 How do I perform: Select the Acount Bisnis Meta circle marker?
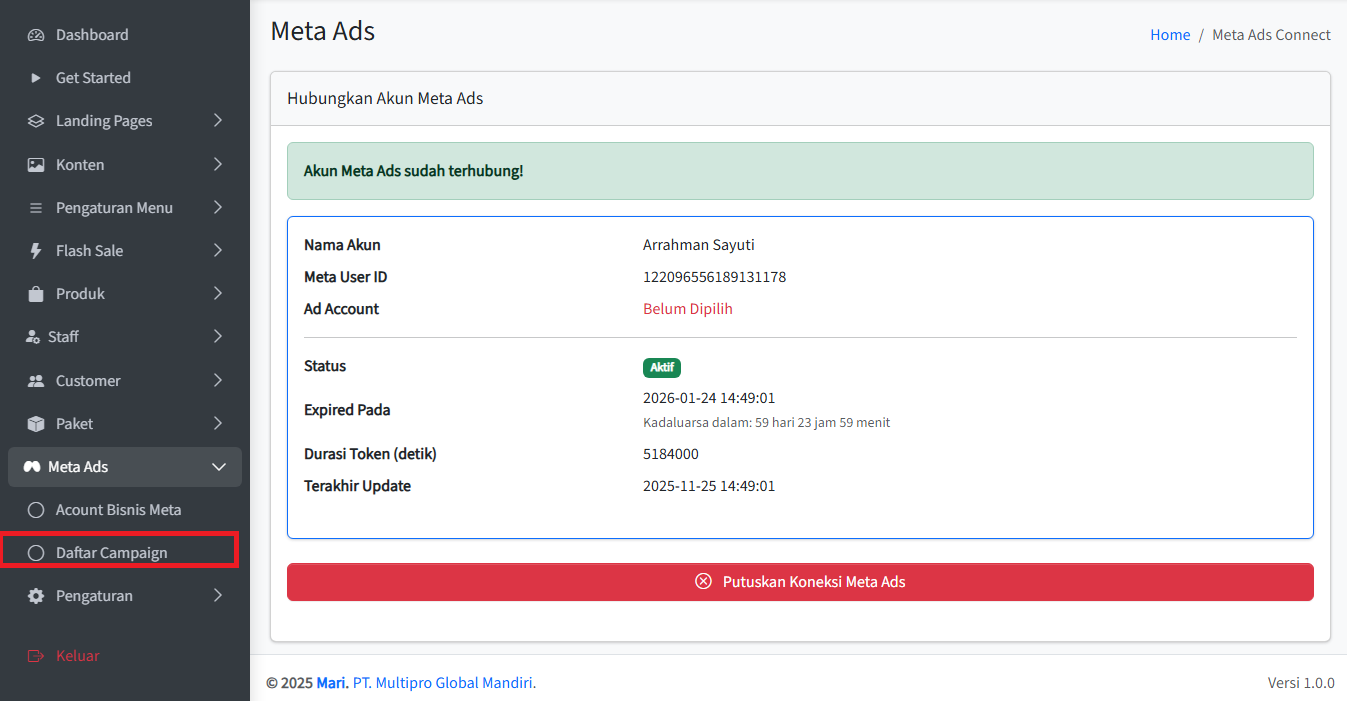pos(36,510)
